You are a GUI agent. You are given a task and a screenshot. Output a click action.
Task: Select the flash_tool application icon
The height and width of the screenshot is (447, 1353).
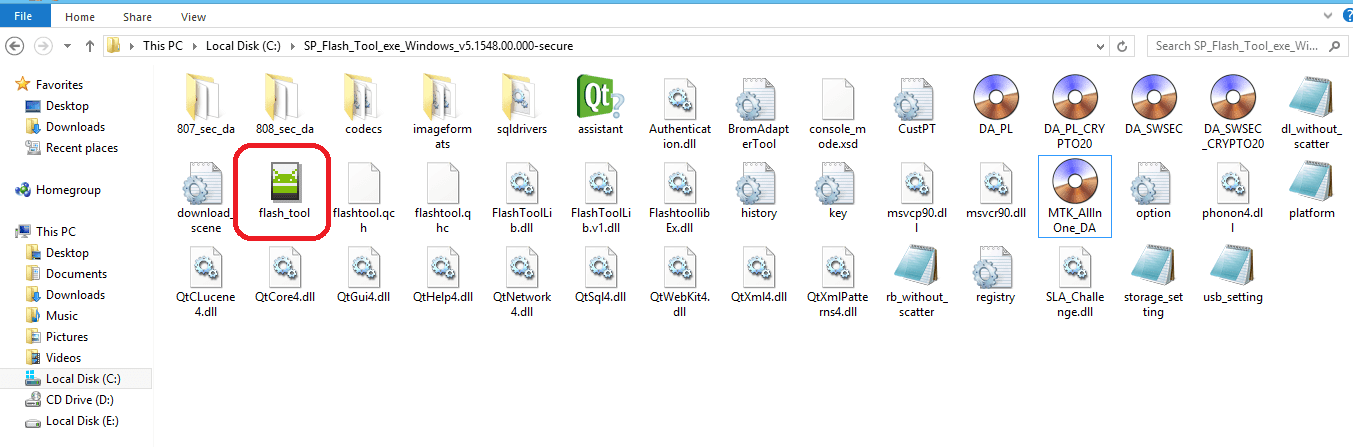[283, 191]
